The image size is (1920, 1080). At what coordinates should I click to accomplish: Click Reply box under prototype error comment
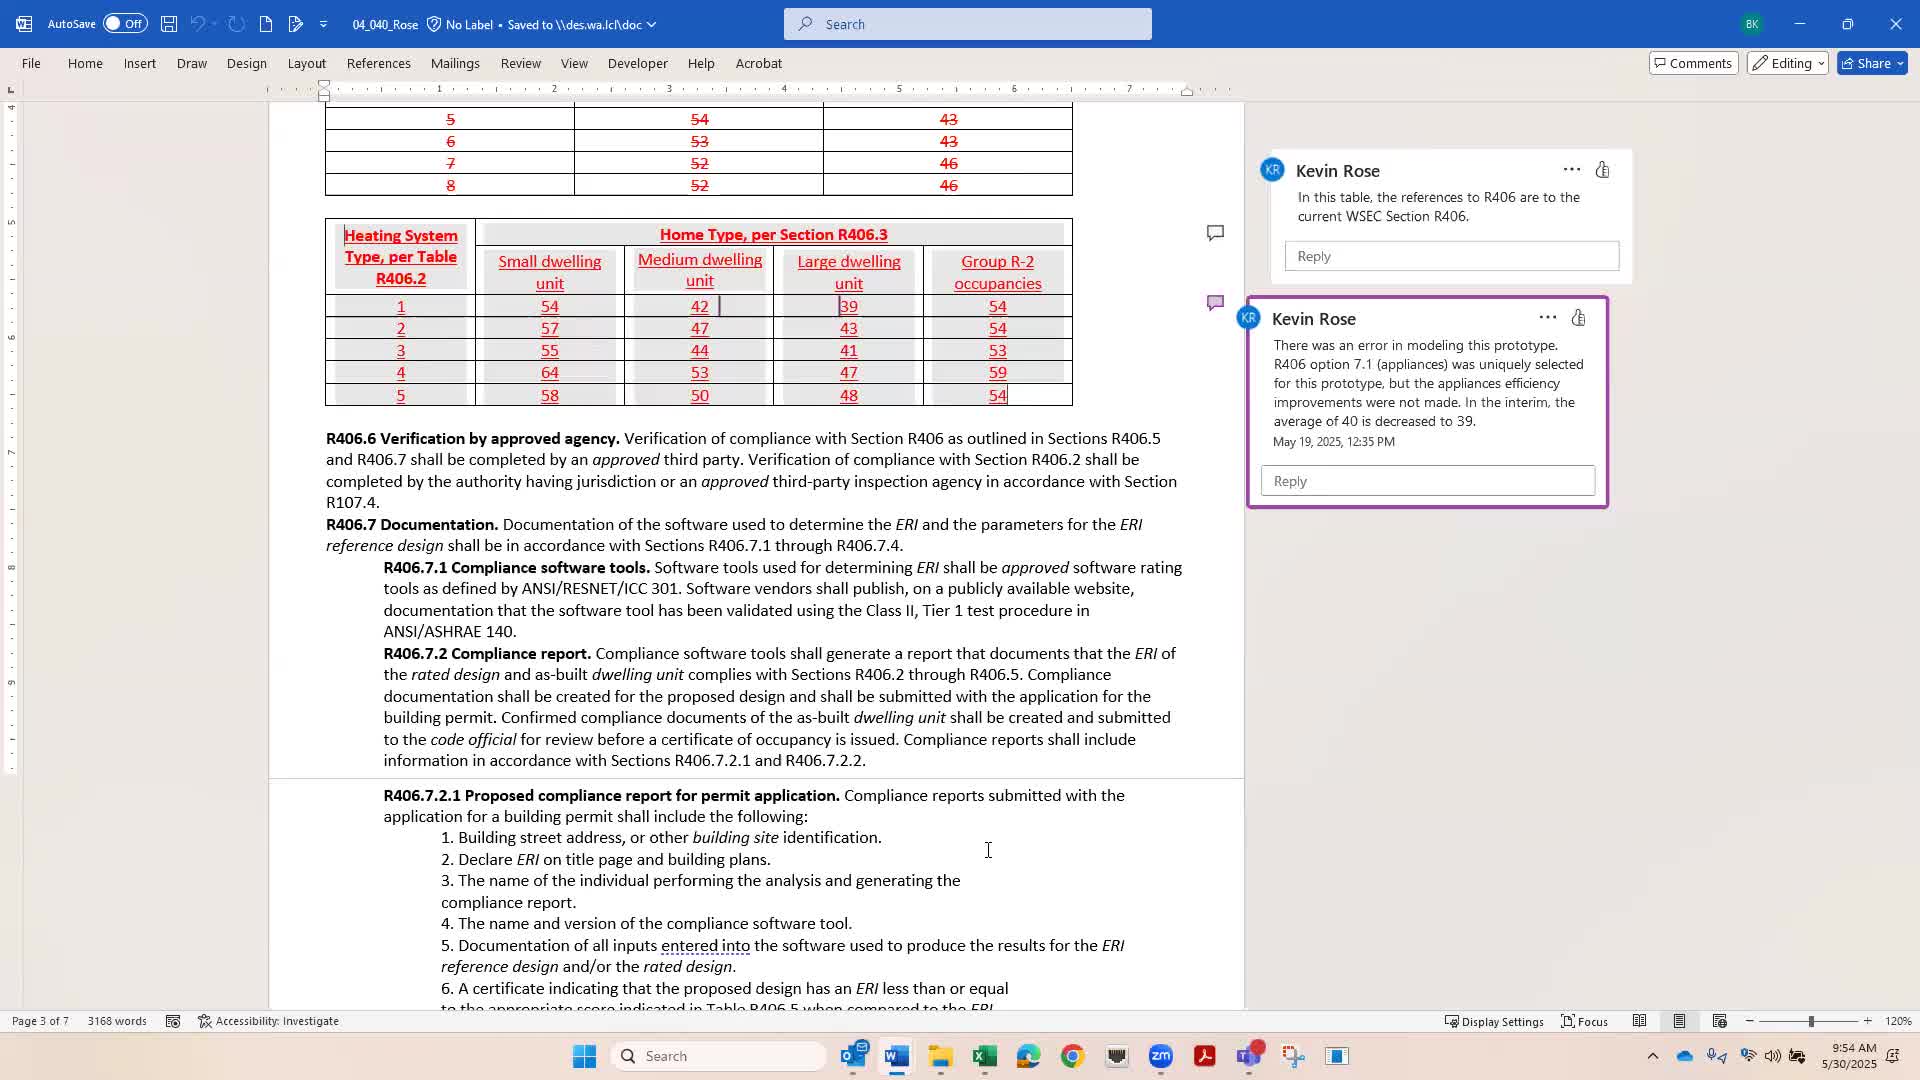1428,481
